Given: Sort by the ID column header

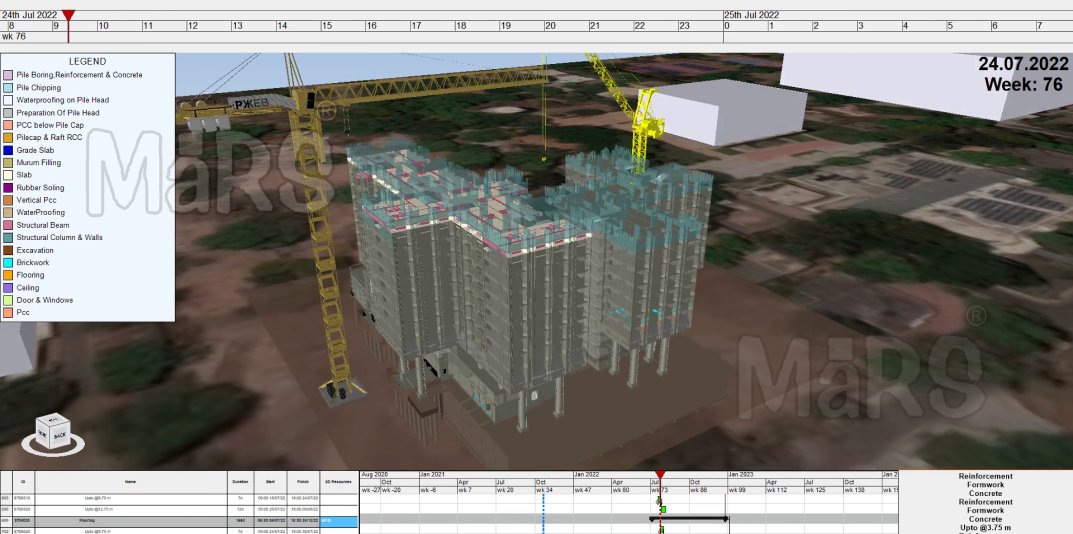Looking at the screenshot, I should tap(23, 482).
